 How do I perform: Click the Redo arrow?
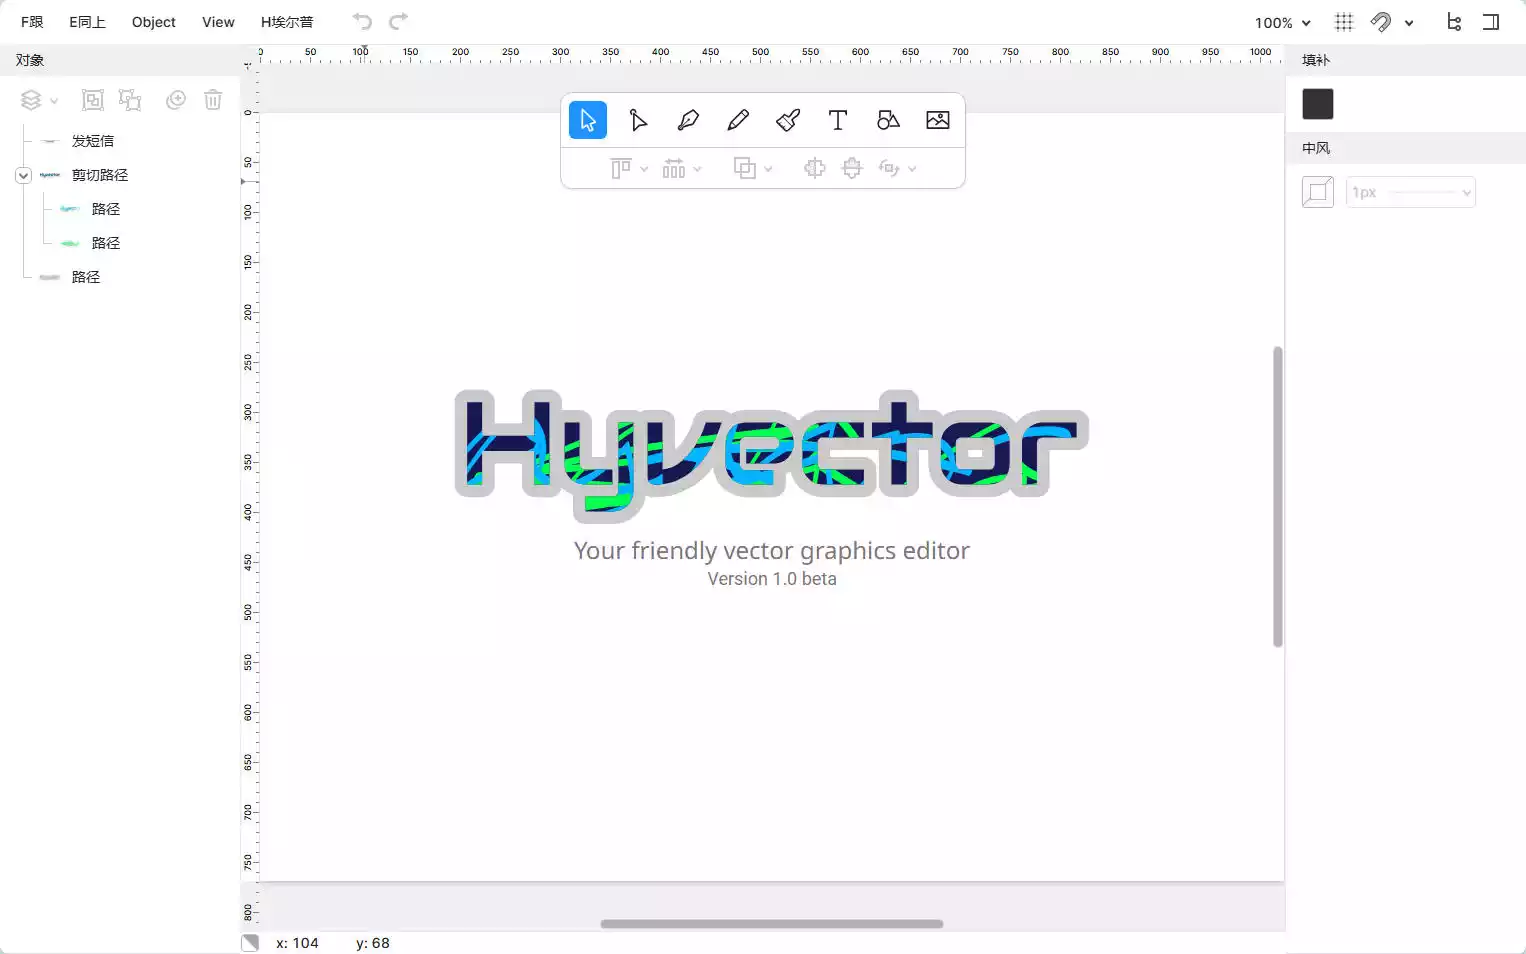398,21
